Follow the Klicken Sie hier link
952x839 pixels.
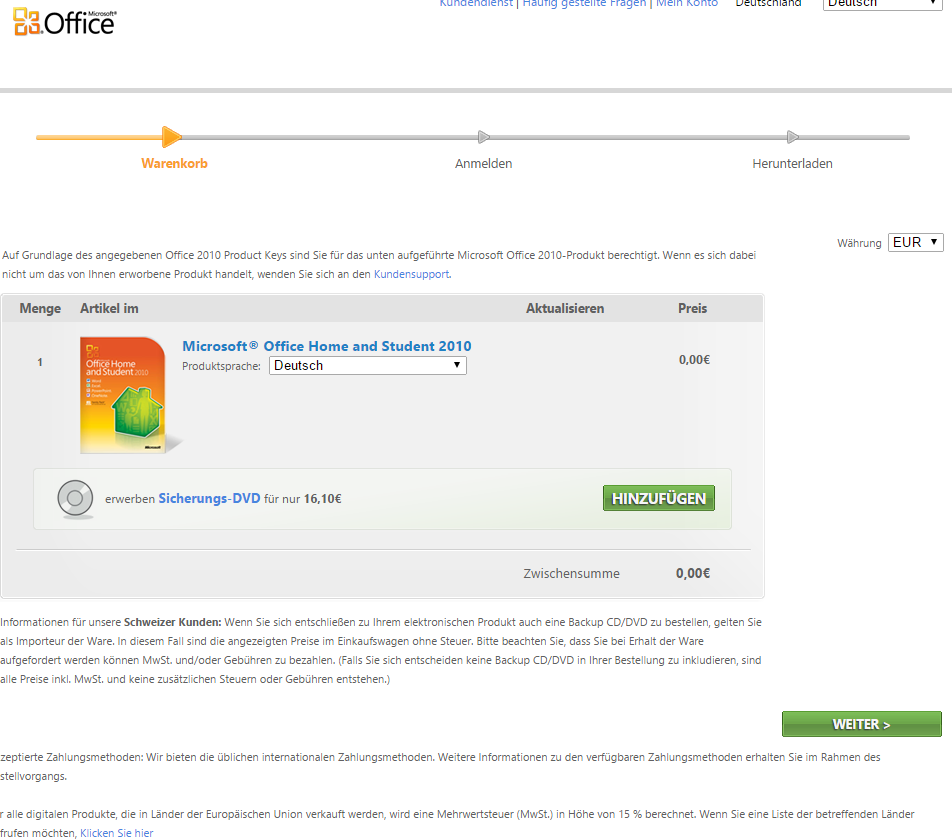click(117, 833)
